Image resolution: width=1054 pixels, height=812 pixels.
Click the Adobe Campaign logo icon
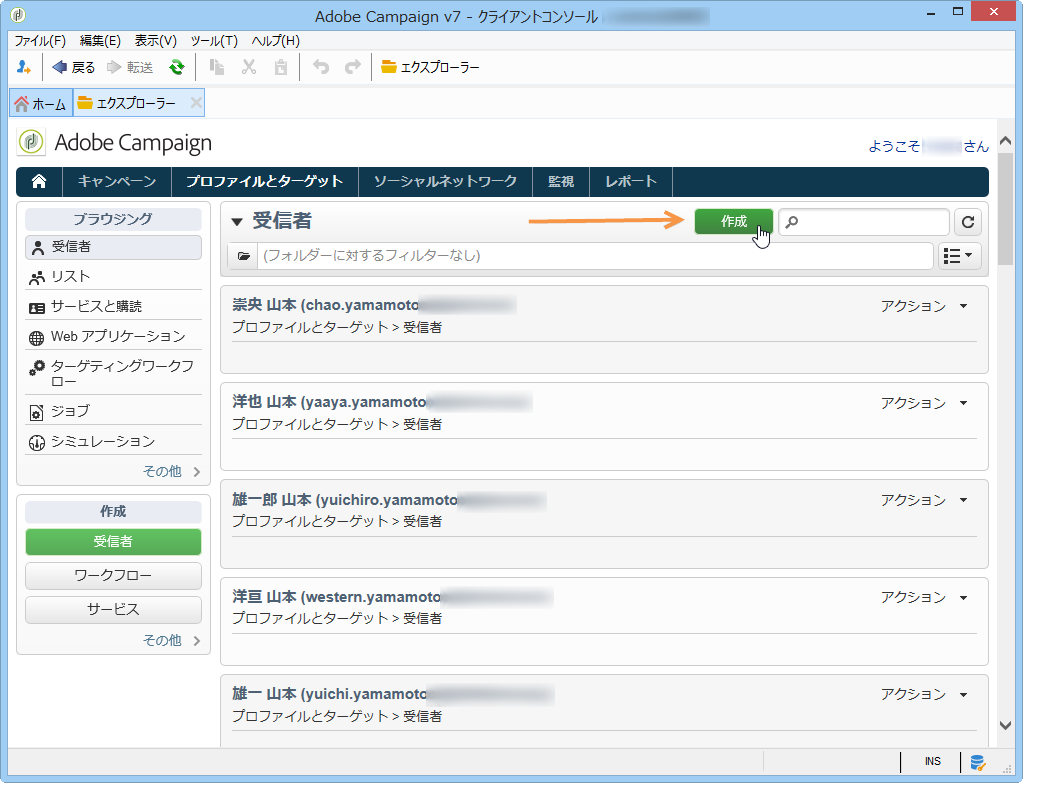click(31, 142)
